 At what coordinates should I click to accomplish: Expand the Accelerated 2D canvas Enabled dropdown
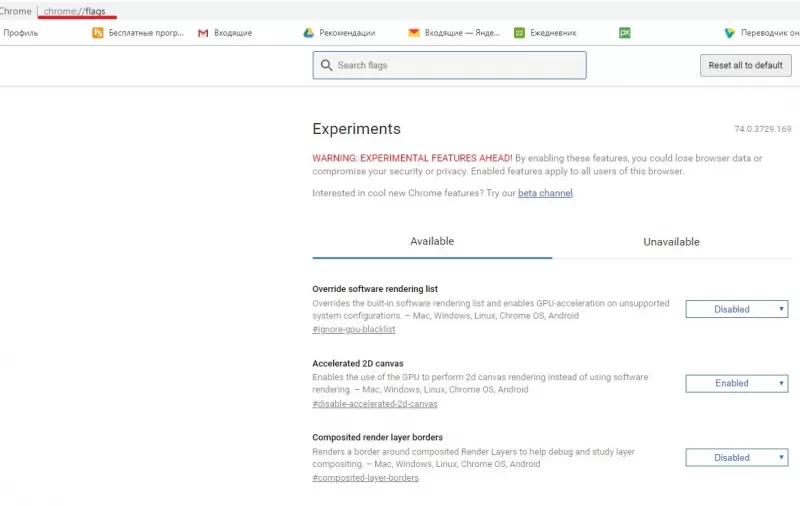pyautogui.click(x=736, y=384)
